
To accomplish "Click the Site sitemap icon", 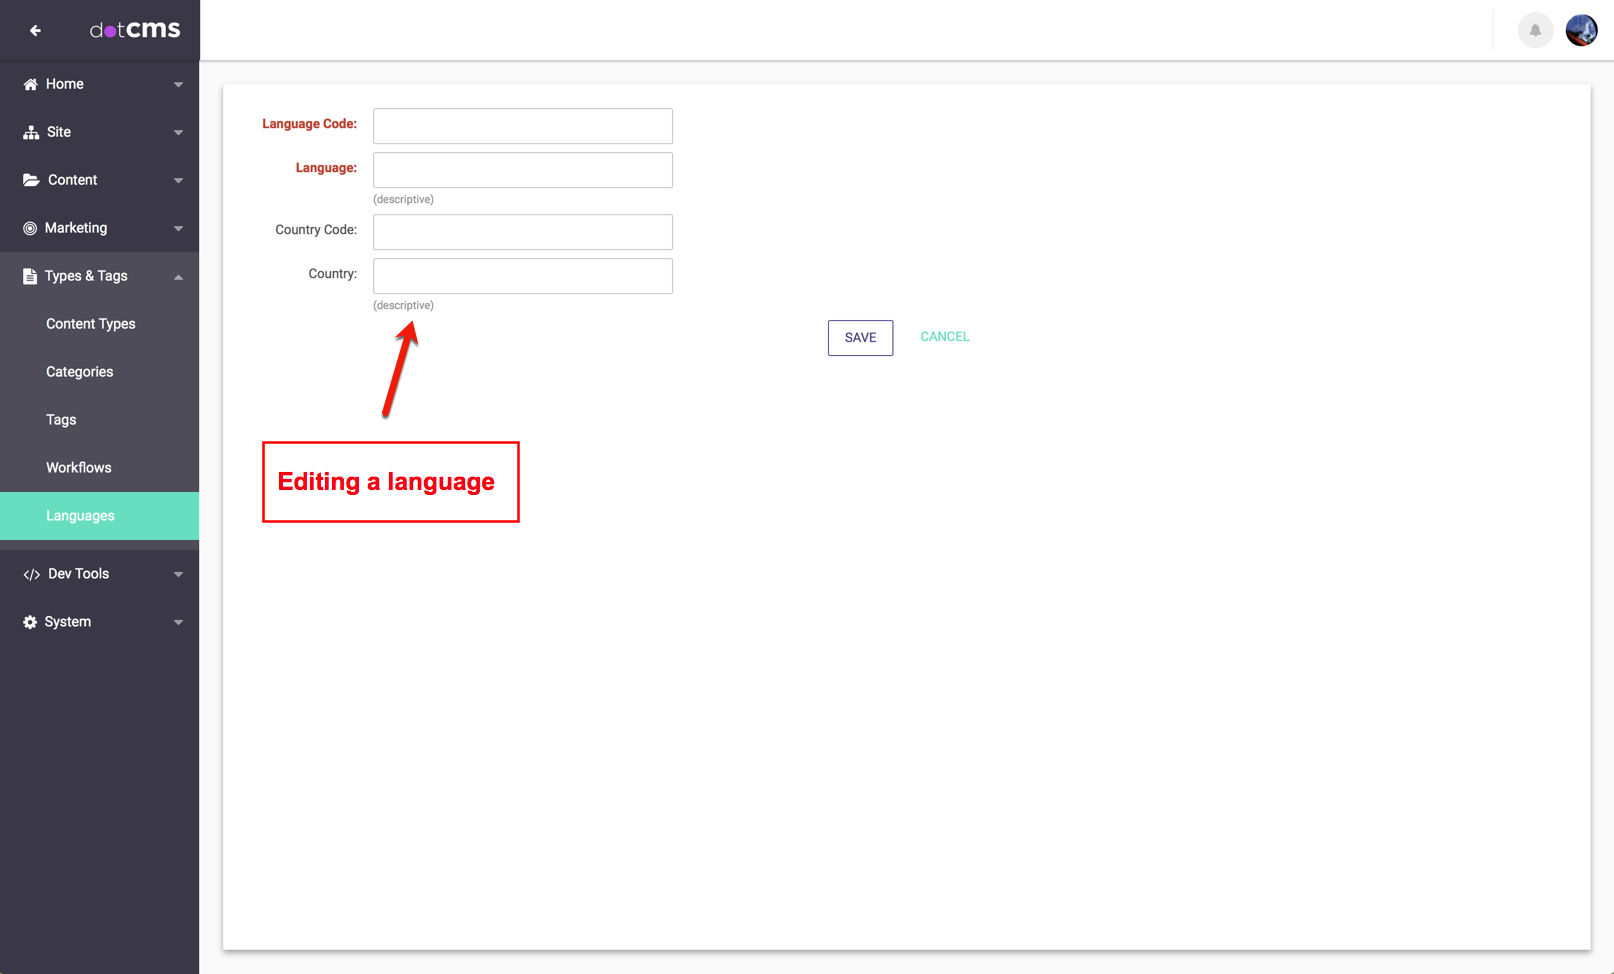I will tap(31, 133).
